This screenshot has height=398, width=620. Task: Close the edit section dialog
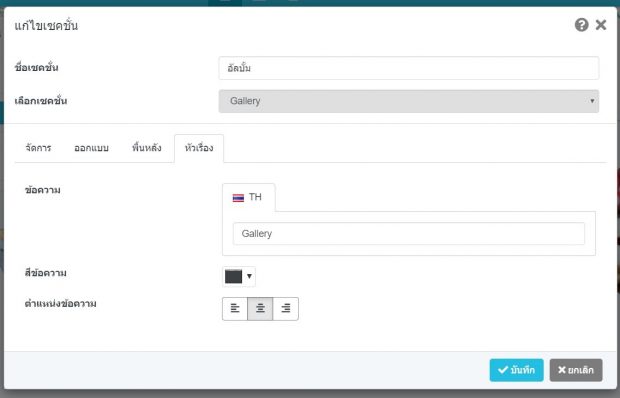pyautogui.click(x=601, y=25)
